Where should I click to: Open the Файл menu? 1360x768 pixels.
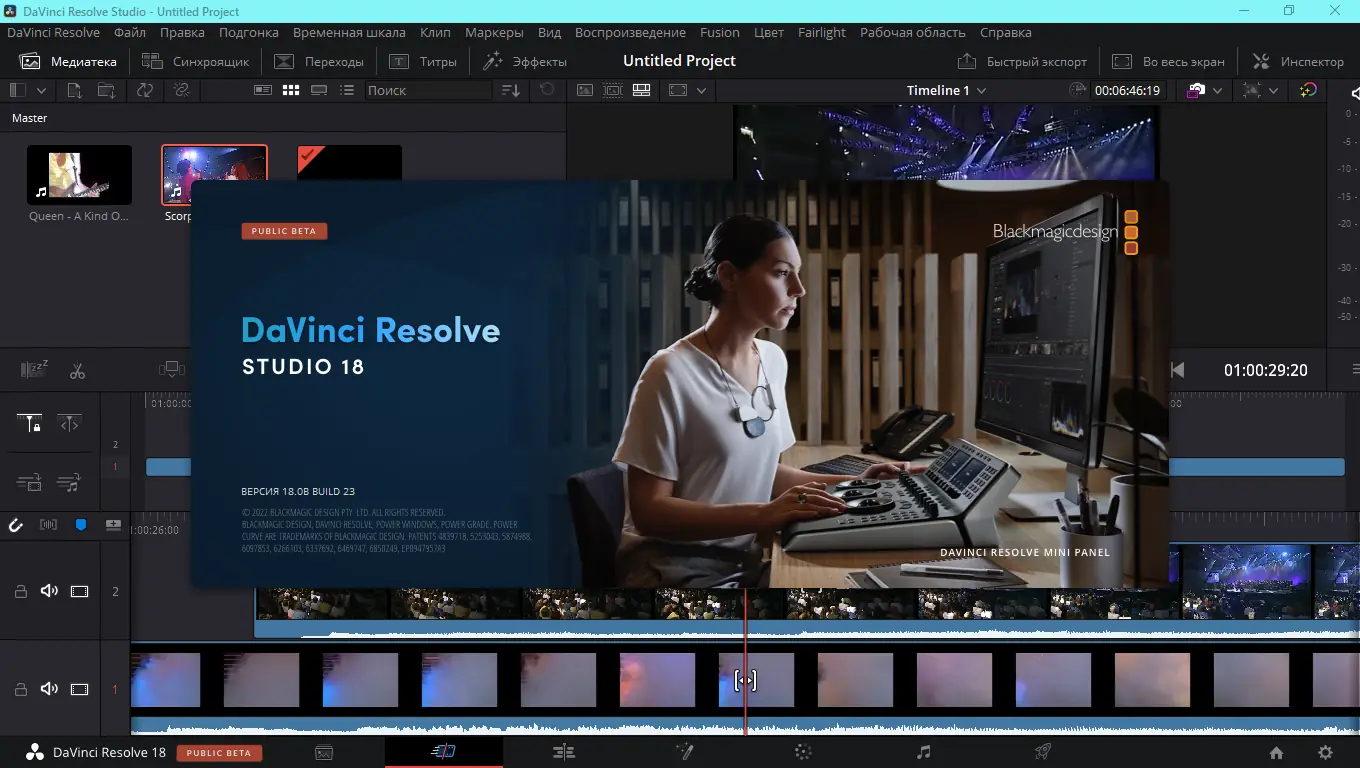[x=130, y=32]
